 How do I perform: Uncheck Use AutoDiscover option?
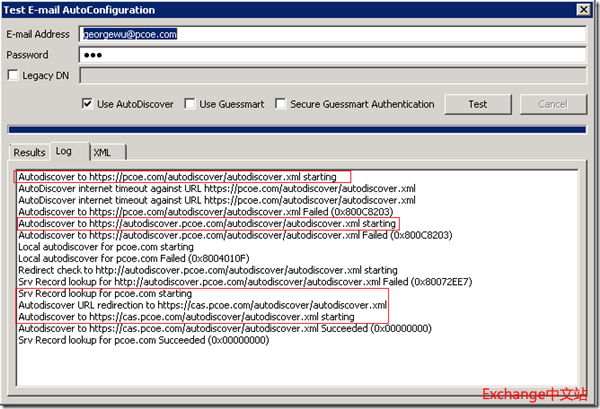pyautogui.click(x=87, y=104)
